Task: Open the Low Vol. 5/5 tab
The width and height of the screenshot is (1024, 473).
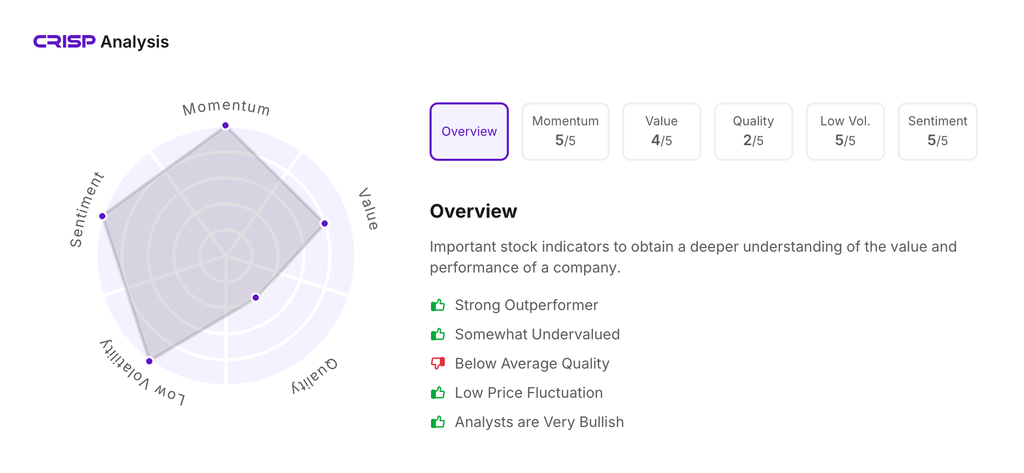Action: point(845,131)
